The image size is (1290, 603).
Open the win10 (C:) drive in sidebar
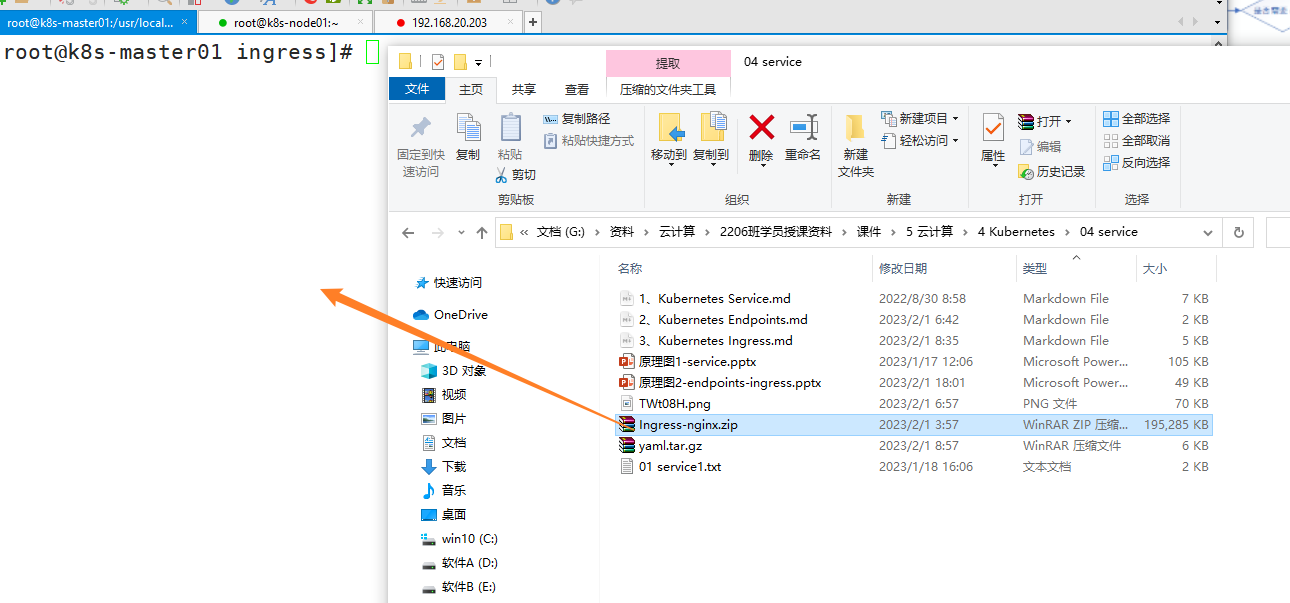(x=469, y=539)
